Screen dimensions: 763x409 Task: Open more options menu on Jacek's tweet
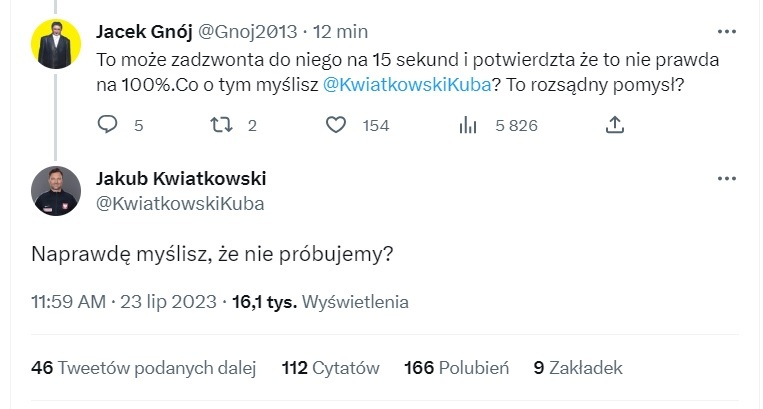727,32
